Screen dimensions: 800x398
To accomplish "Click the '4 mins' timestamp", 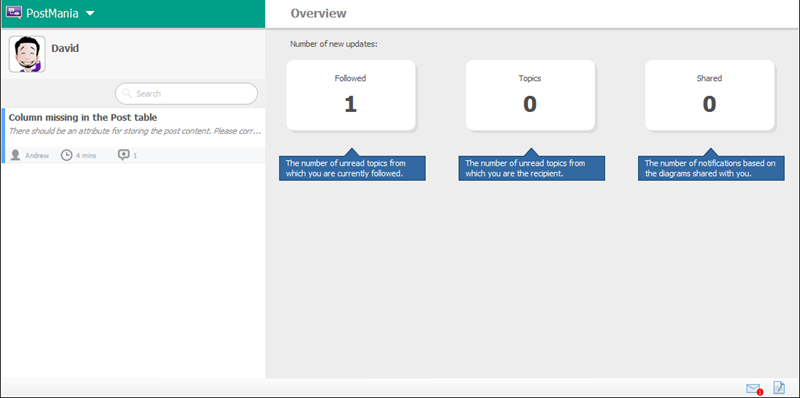I will pyautogui.click(x=86, y=156).
